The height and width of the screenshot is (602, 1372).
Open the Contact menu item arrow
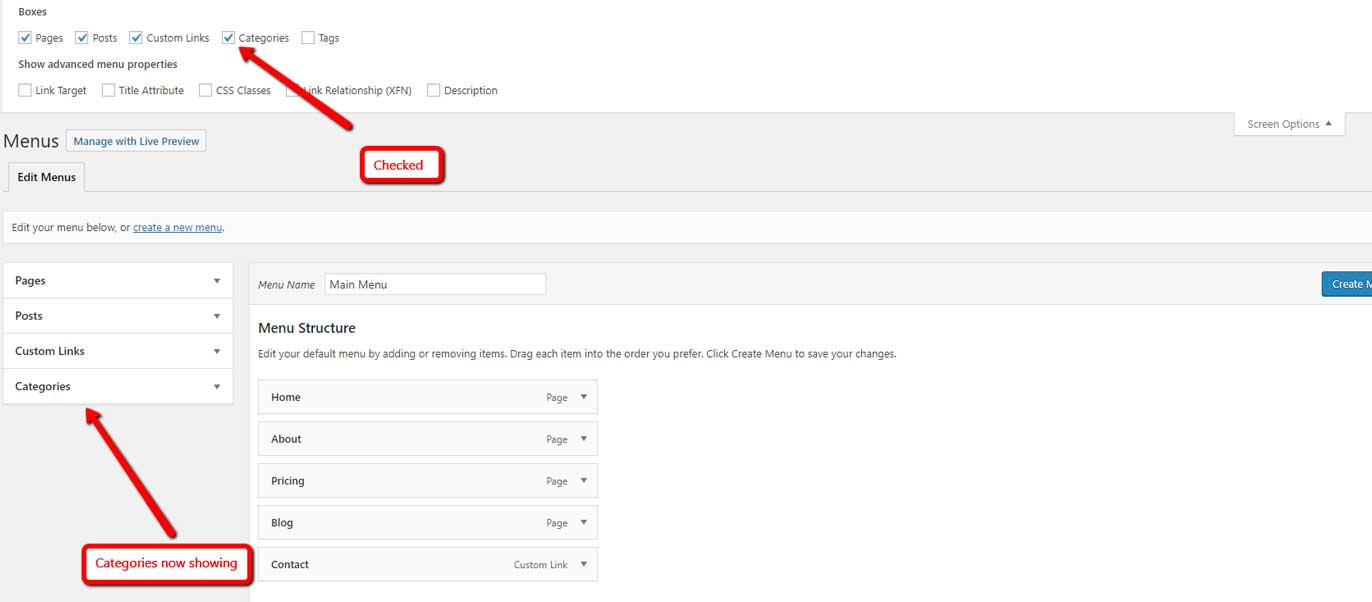pyautogui.click(x=584, y=564)
